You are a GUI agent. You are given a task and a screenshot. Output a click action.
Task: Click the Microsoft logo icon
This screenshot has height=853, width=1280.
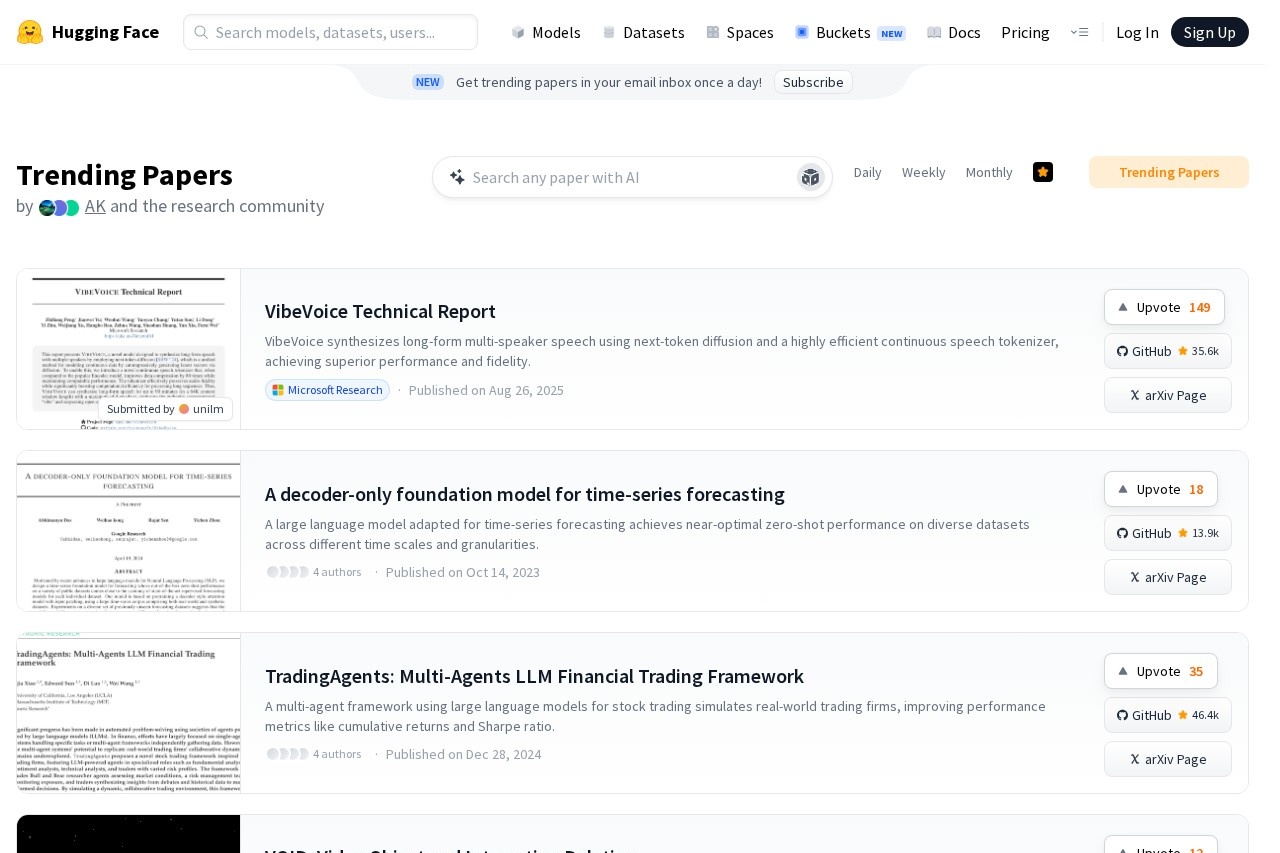[x=278, y=390]
